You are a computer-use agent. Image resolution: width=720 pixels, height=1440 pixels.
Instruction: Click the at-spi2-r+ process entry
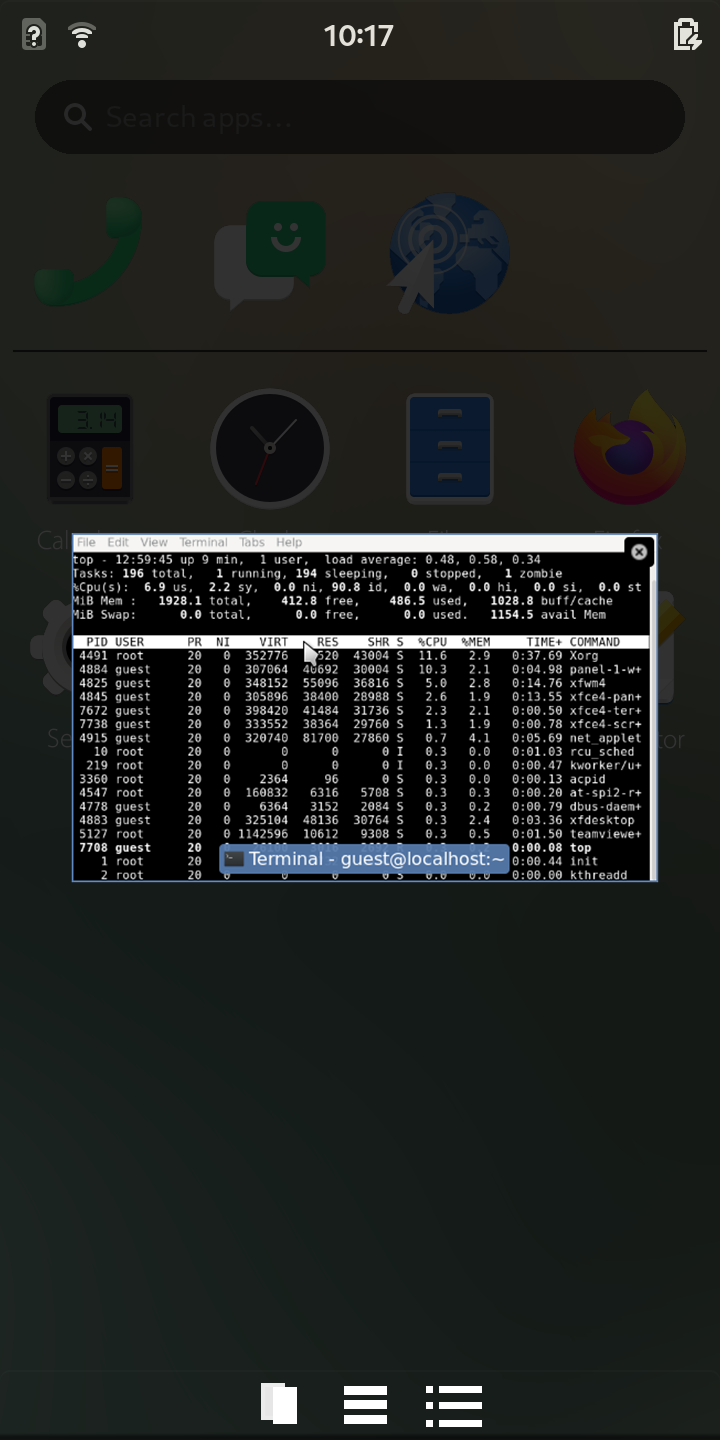click(x=362, y=793)
